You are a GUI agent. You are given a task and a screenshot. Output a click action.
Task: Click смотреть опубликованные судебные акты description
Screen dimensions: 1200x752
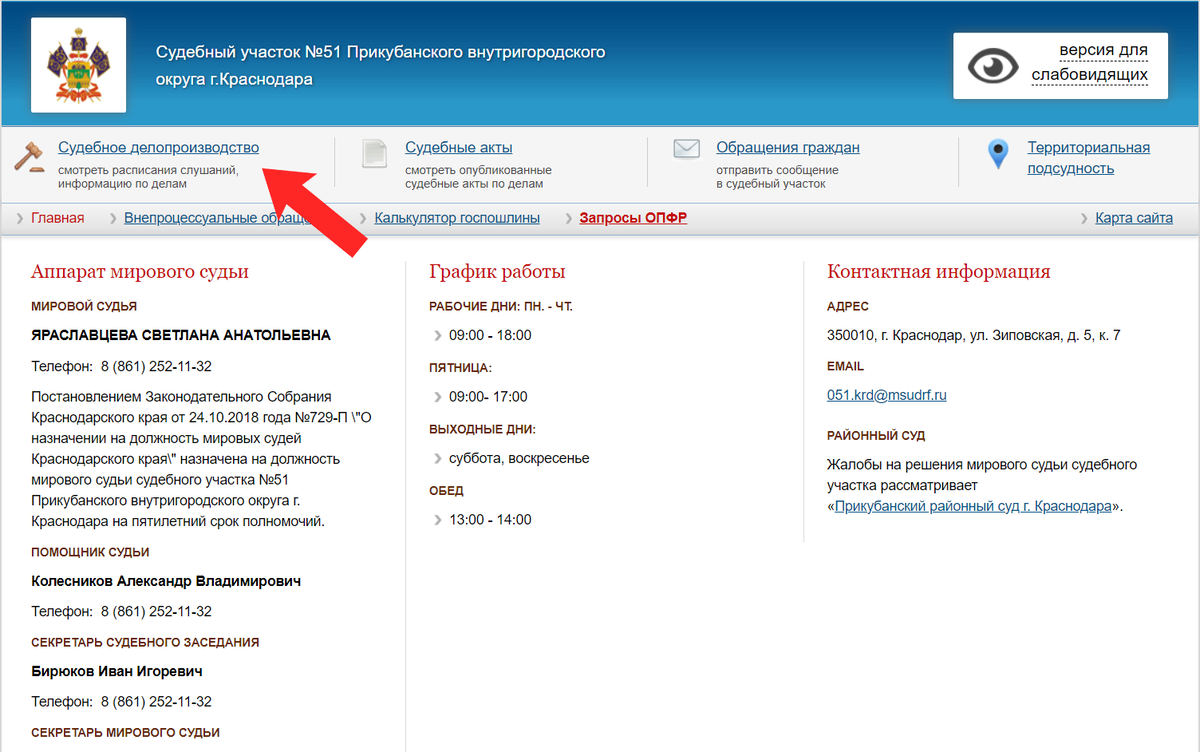[x=478, y=177]
